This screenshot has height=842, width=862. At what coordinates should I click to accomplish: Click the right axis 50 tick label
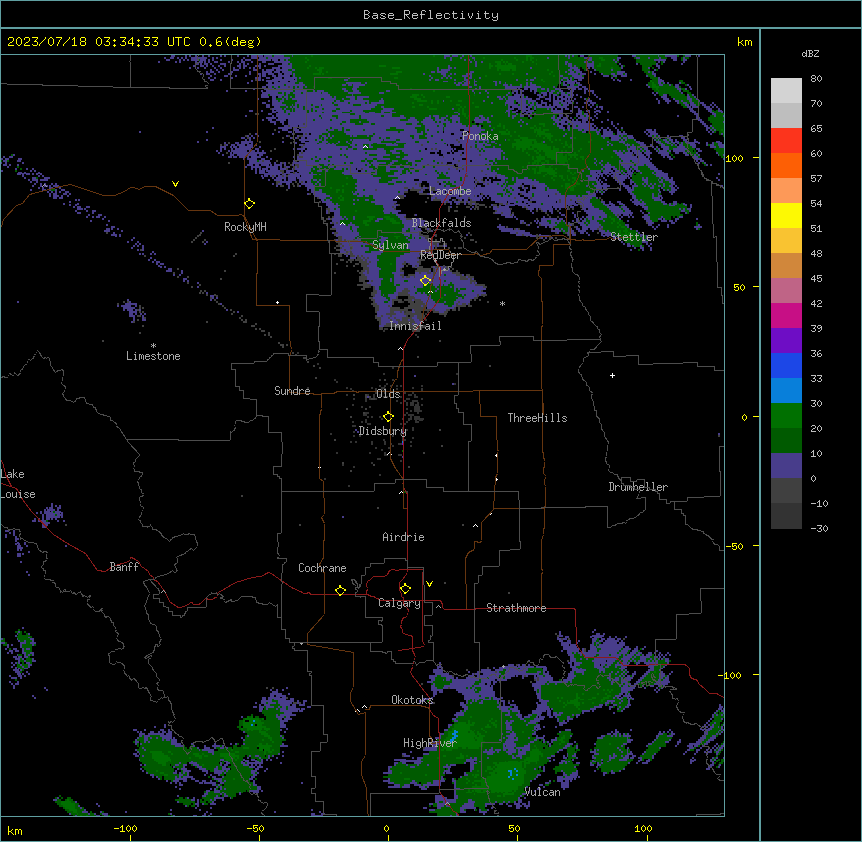coord(739,287)
